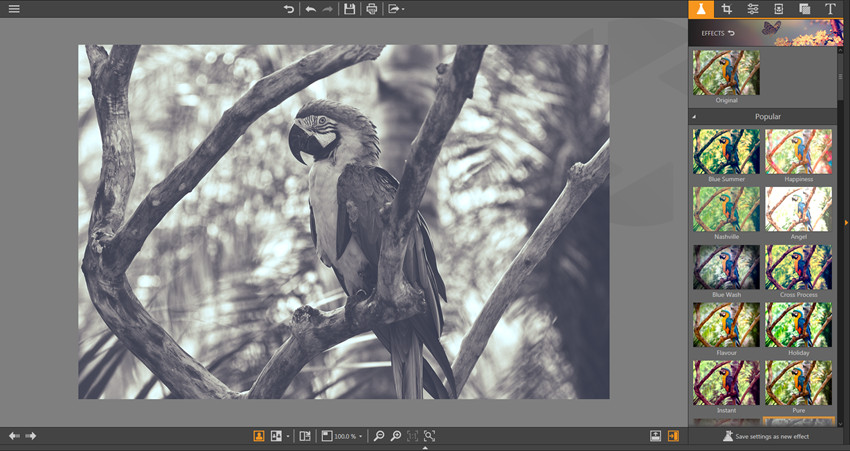Click the zoom level preview icon
The height and width of the screenshot is (451, 850).
coord(327,436)
